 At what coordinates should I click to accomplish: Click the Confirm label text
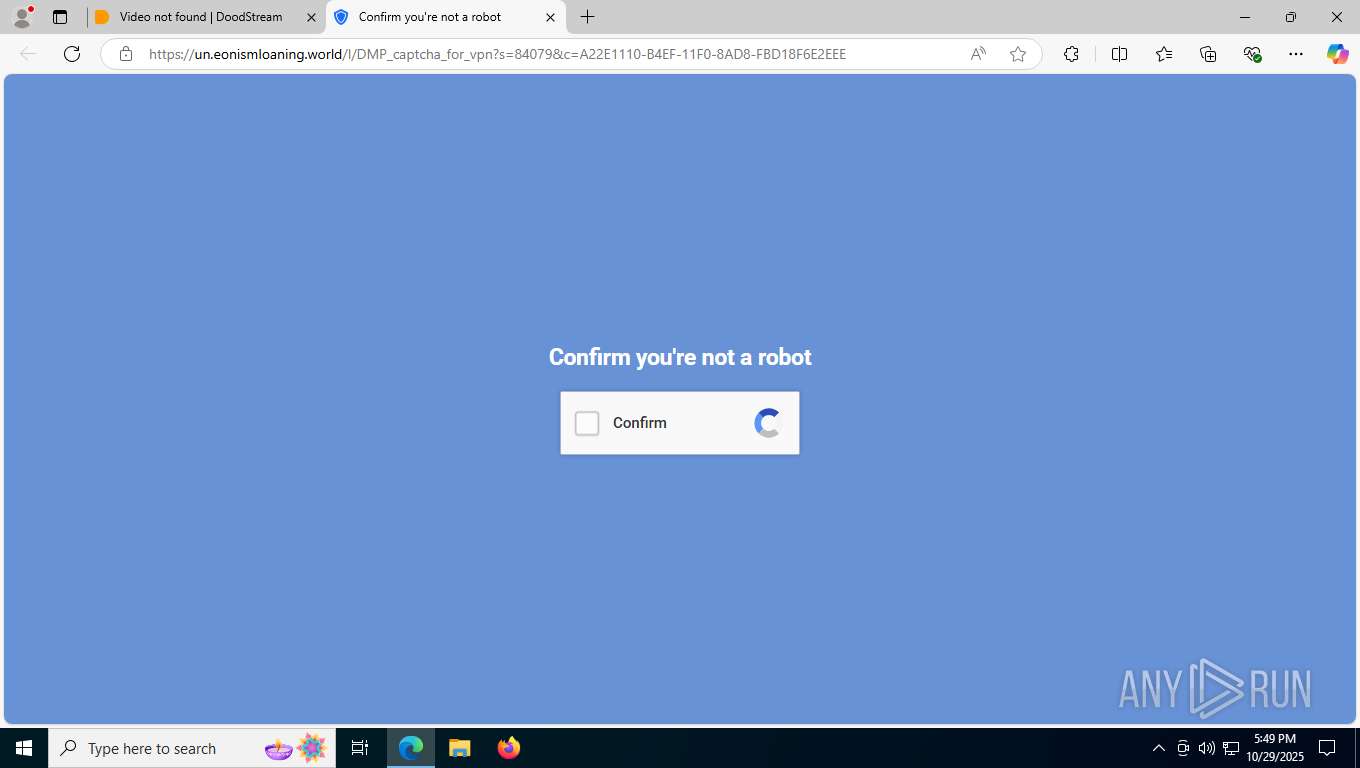(x=640, y=423)
